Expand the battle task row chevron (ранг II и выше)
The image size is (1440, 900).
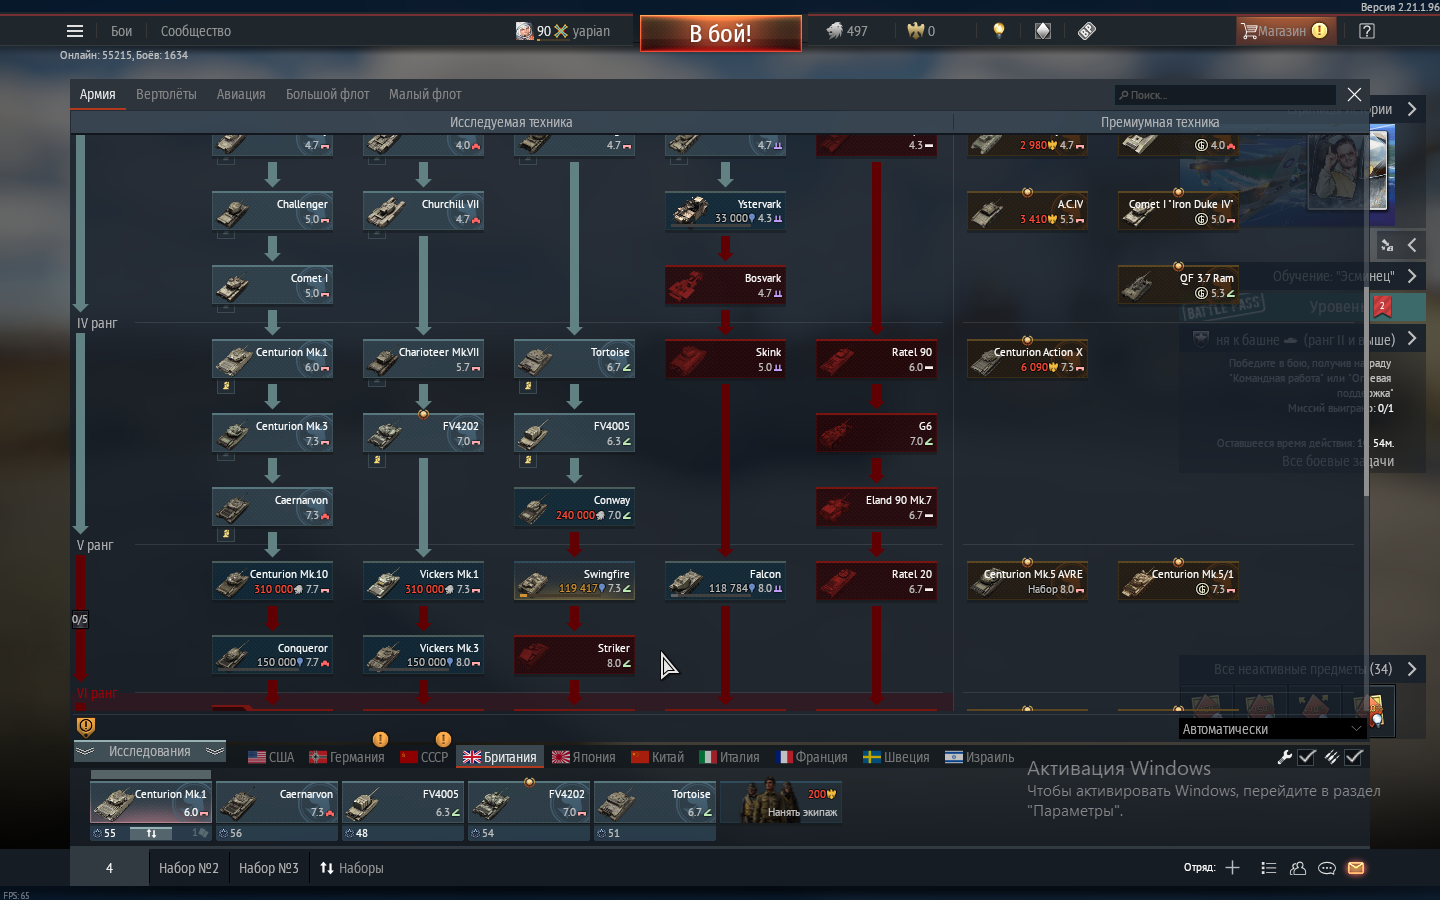[x=1412, y=339]
